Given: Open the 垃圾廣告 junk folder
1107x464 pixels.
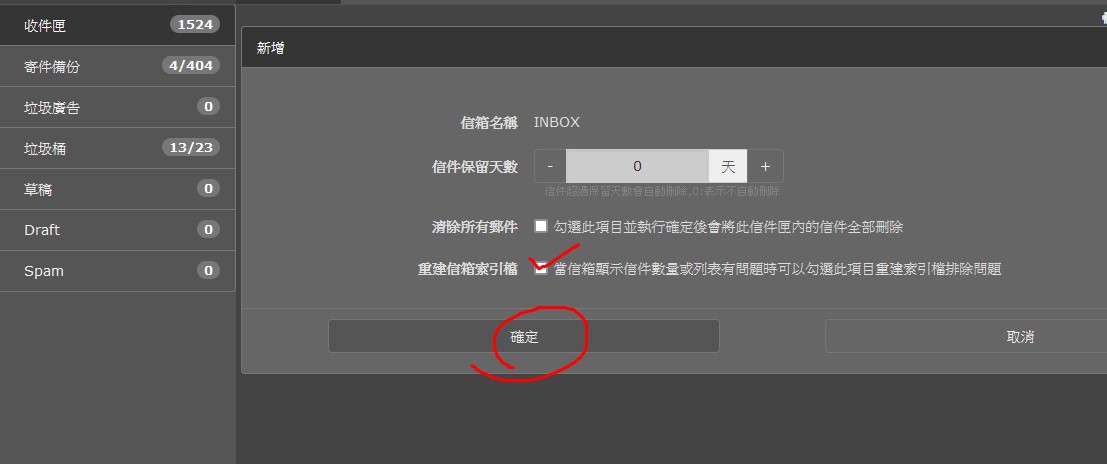Looking at the screenshot, I should (117, 107).
